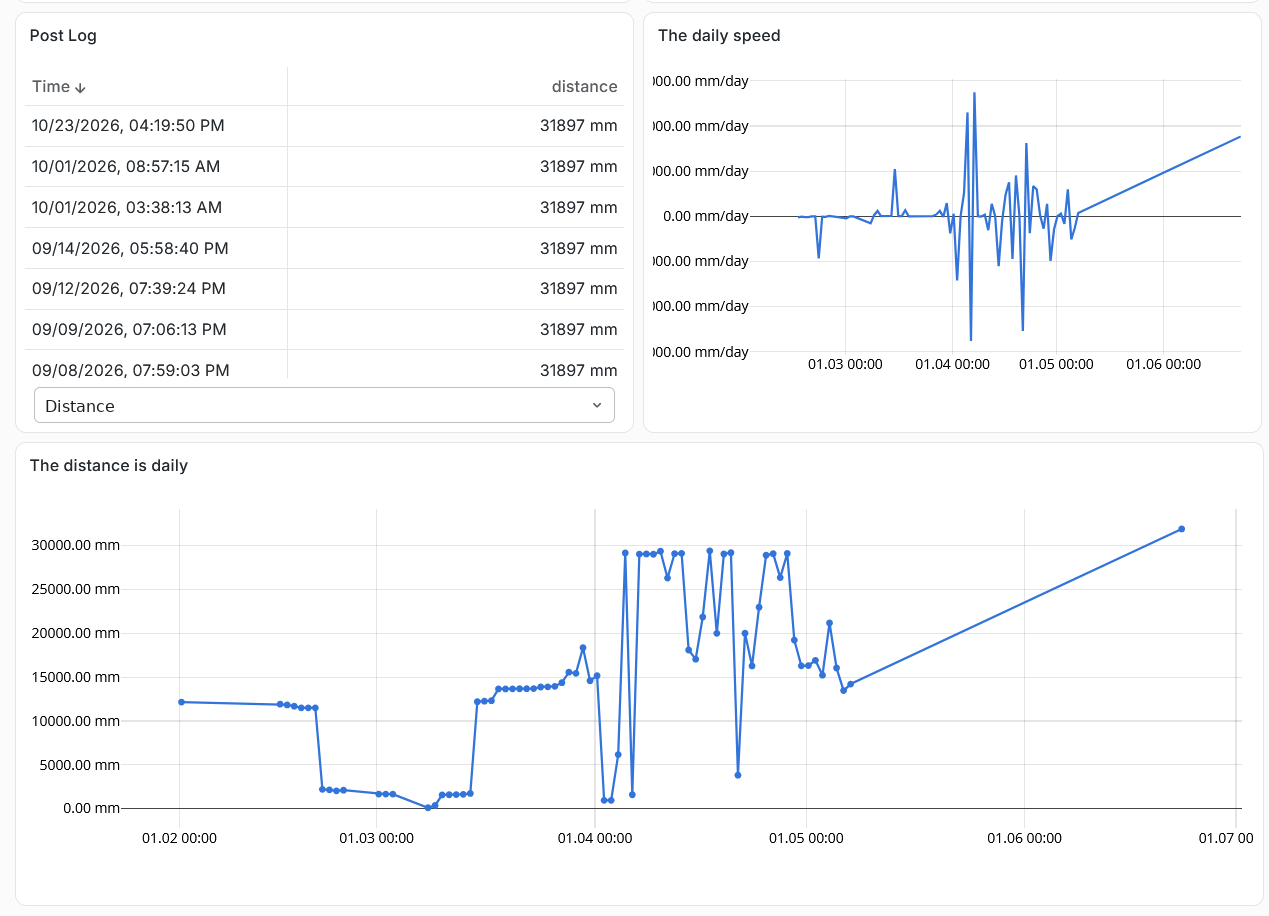Click the 5000.00 mm axis label

pos(81,764)
